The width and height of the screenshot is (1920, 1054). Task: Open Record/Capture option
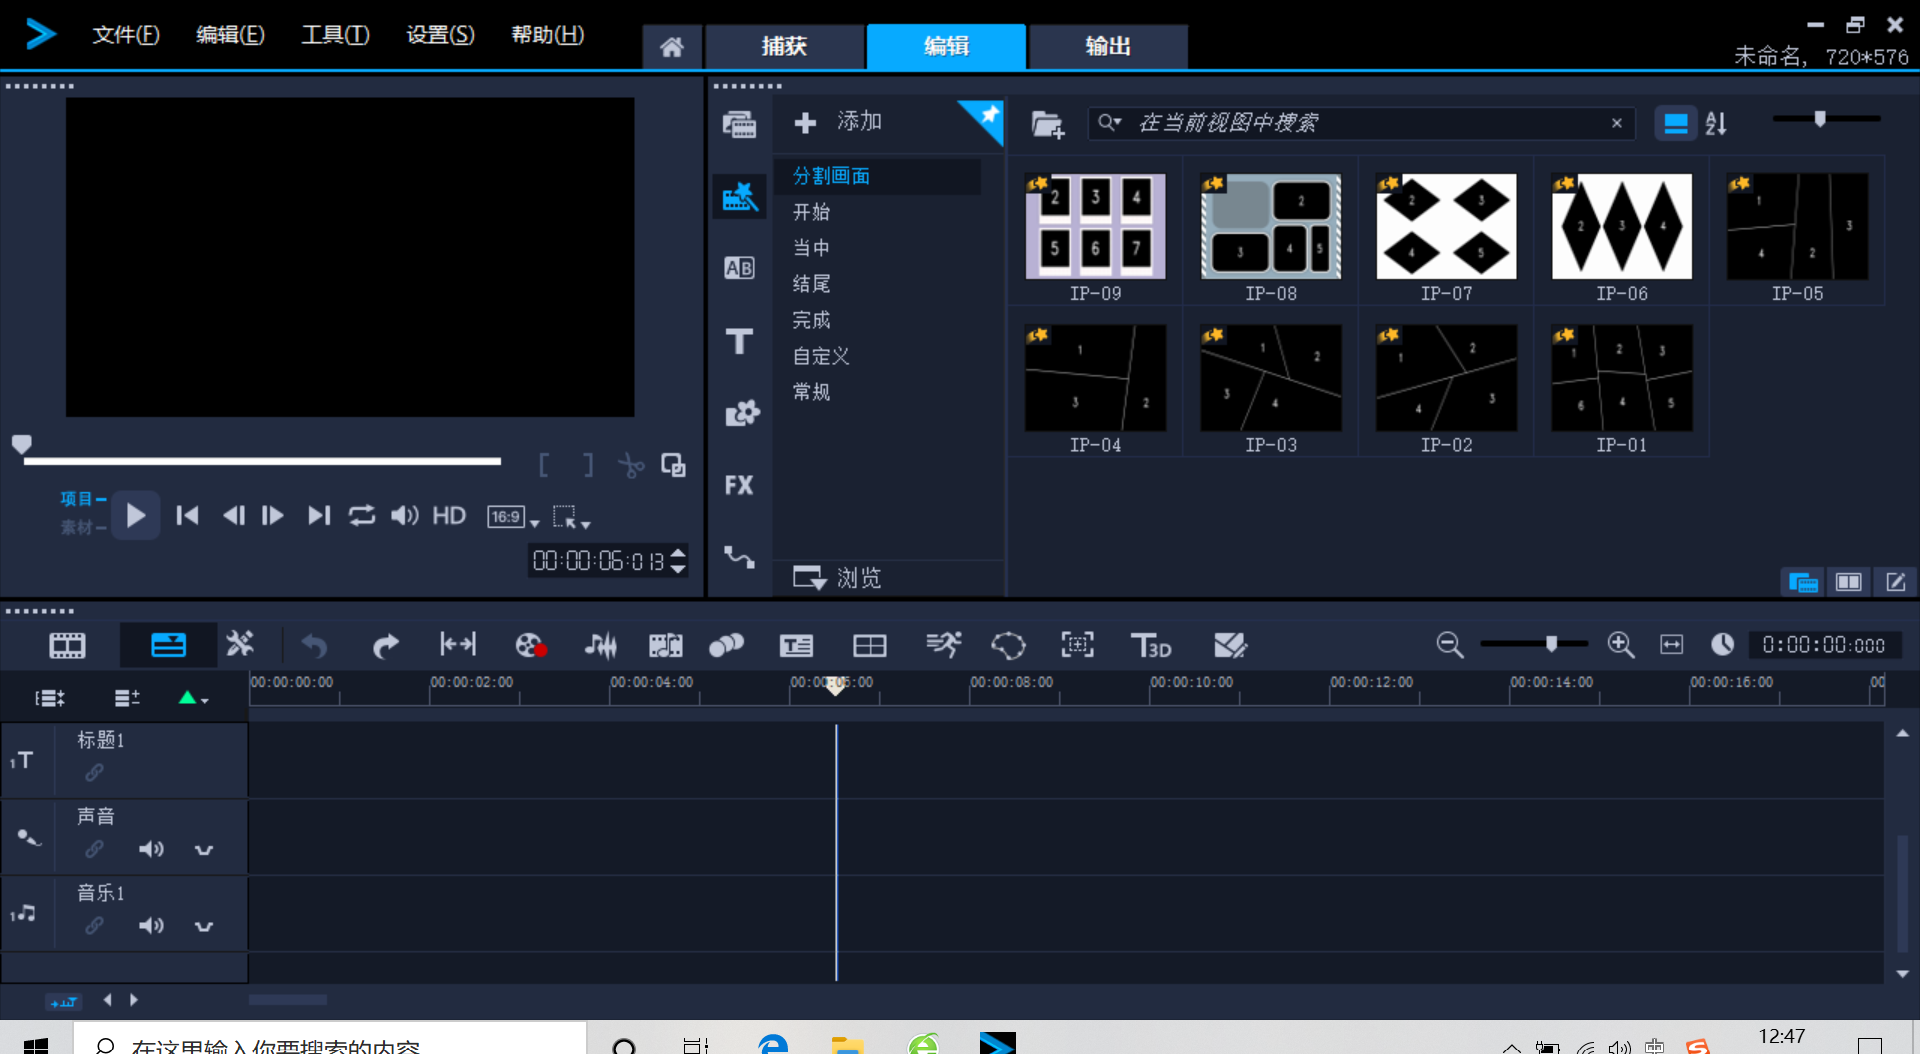[531, 646]
